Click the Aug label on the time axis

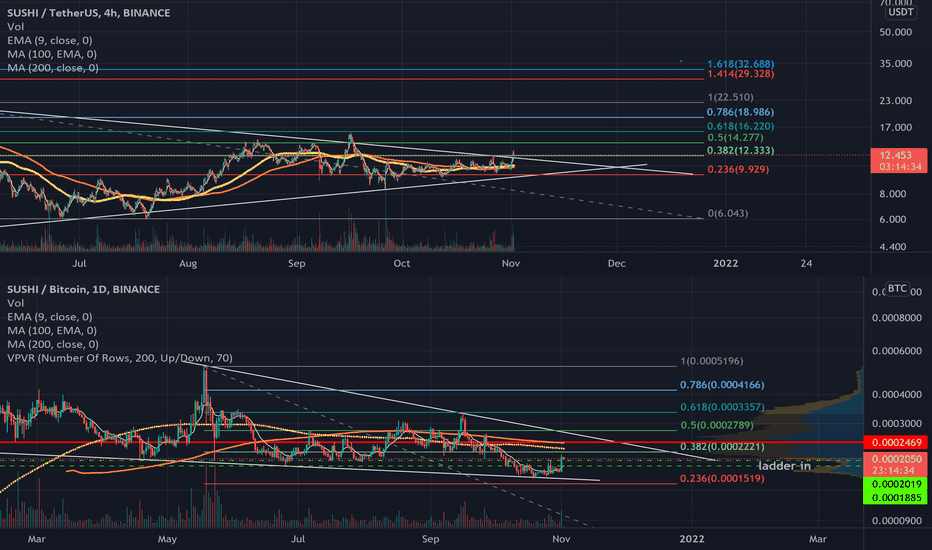coord(188,263)
